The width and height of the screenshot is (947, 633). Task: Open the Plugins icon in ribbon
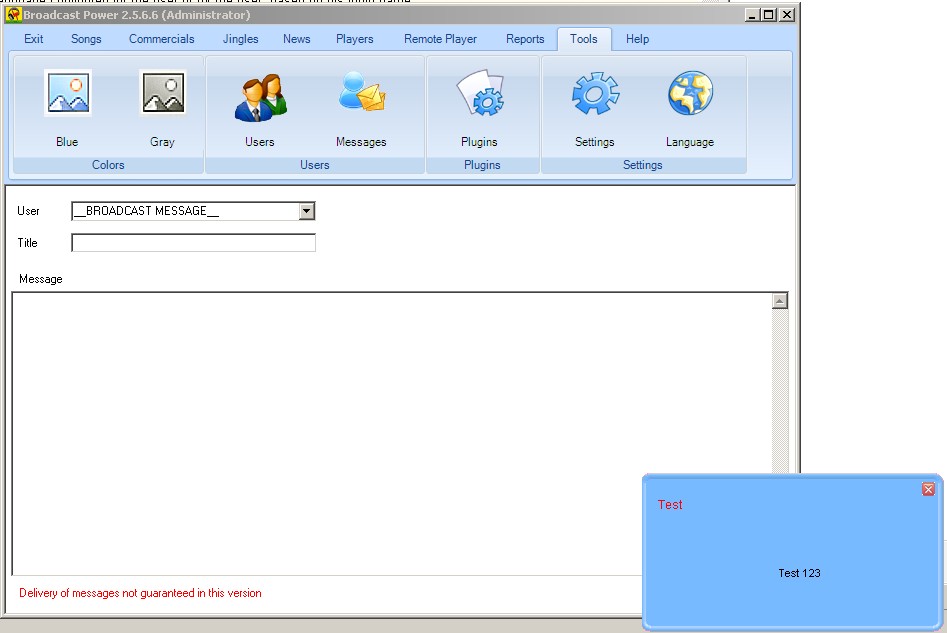point(480,93)
